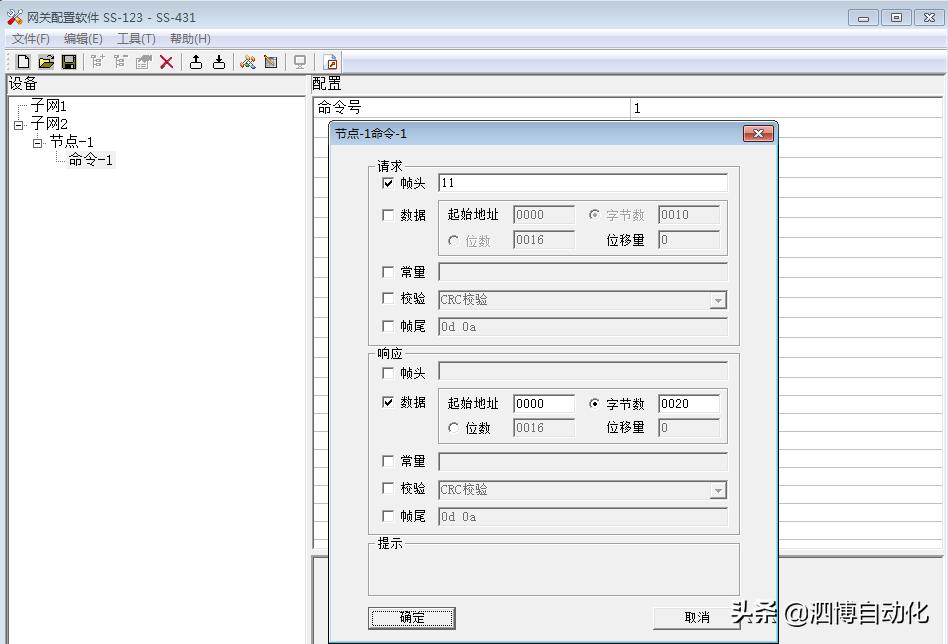Open the 工具 menu
The image size is (948, 644).
click(134, 38)
